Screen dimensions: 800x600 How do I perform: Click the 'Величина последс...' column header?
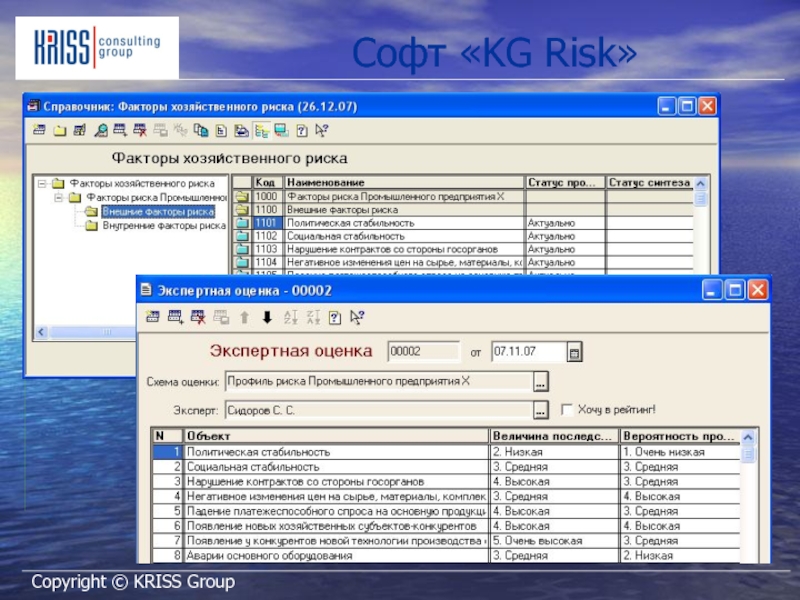point(555,436)
